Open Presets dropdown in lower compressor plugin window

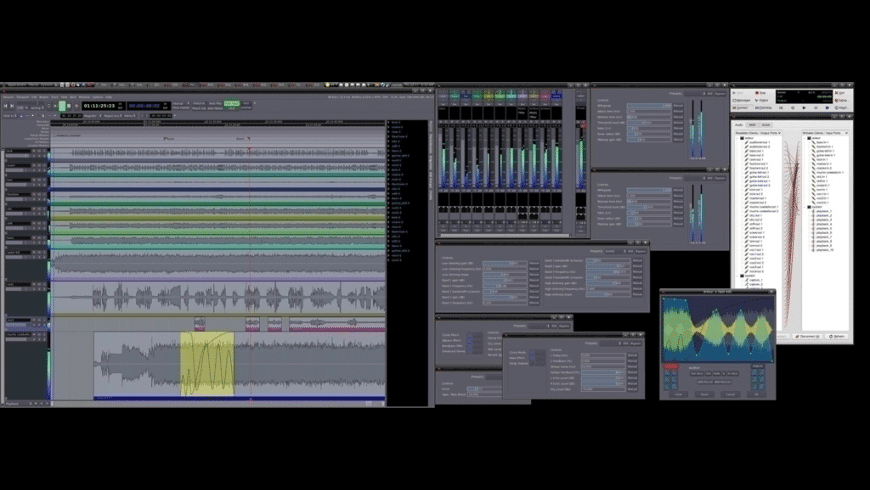[694, 178]
